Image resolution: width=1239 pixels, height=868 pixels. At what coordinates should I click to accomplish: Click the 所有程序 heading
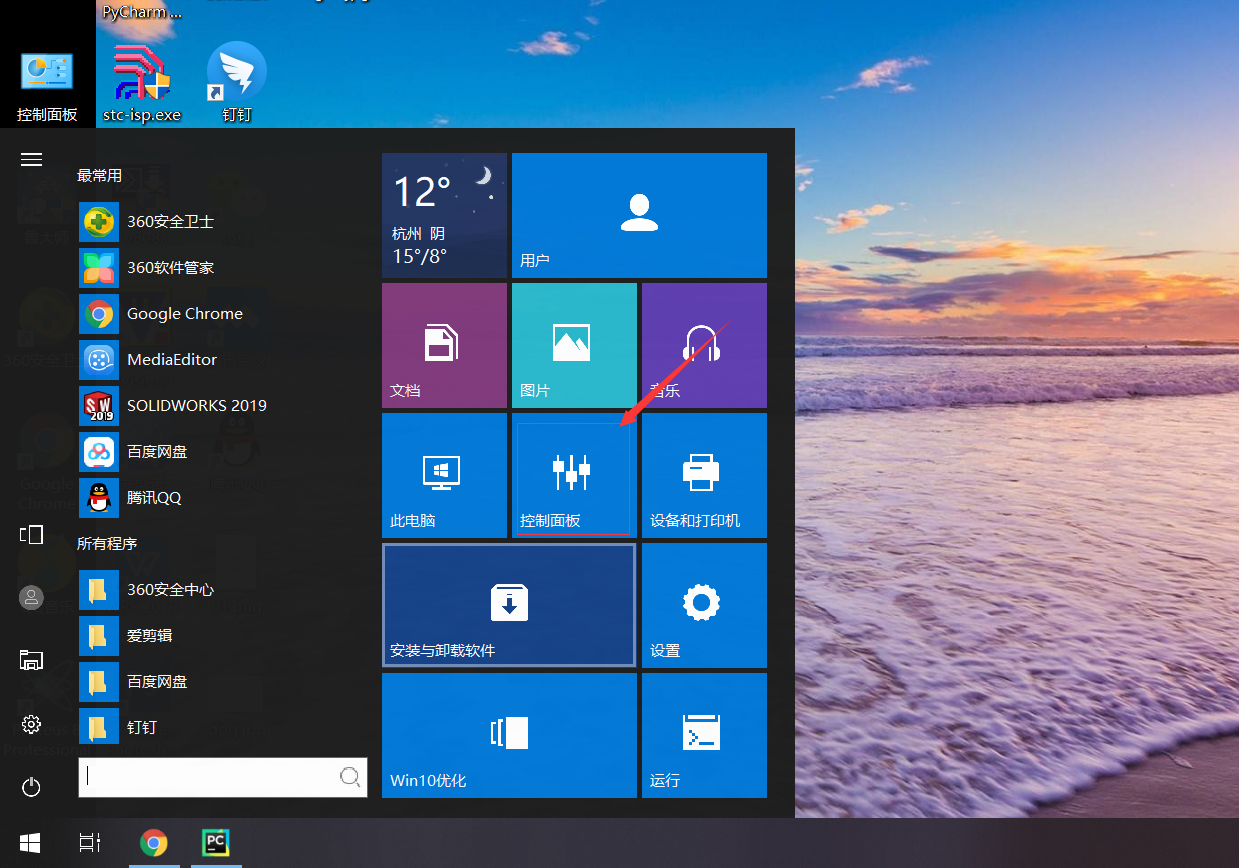coord(107,543)
